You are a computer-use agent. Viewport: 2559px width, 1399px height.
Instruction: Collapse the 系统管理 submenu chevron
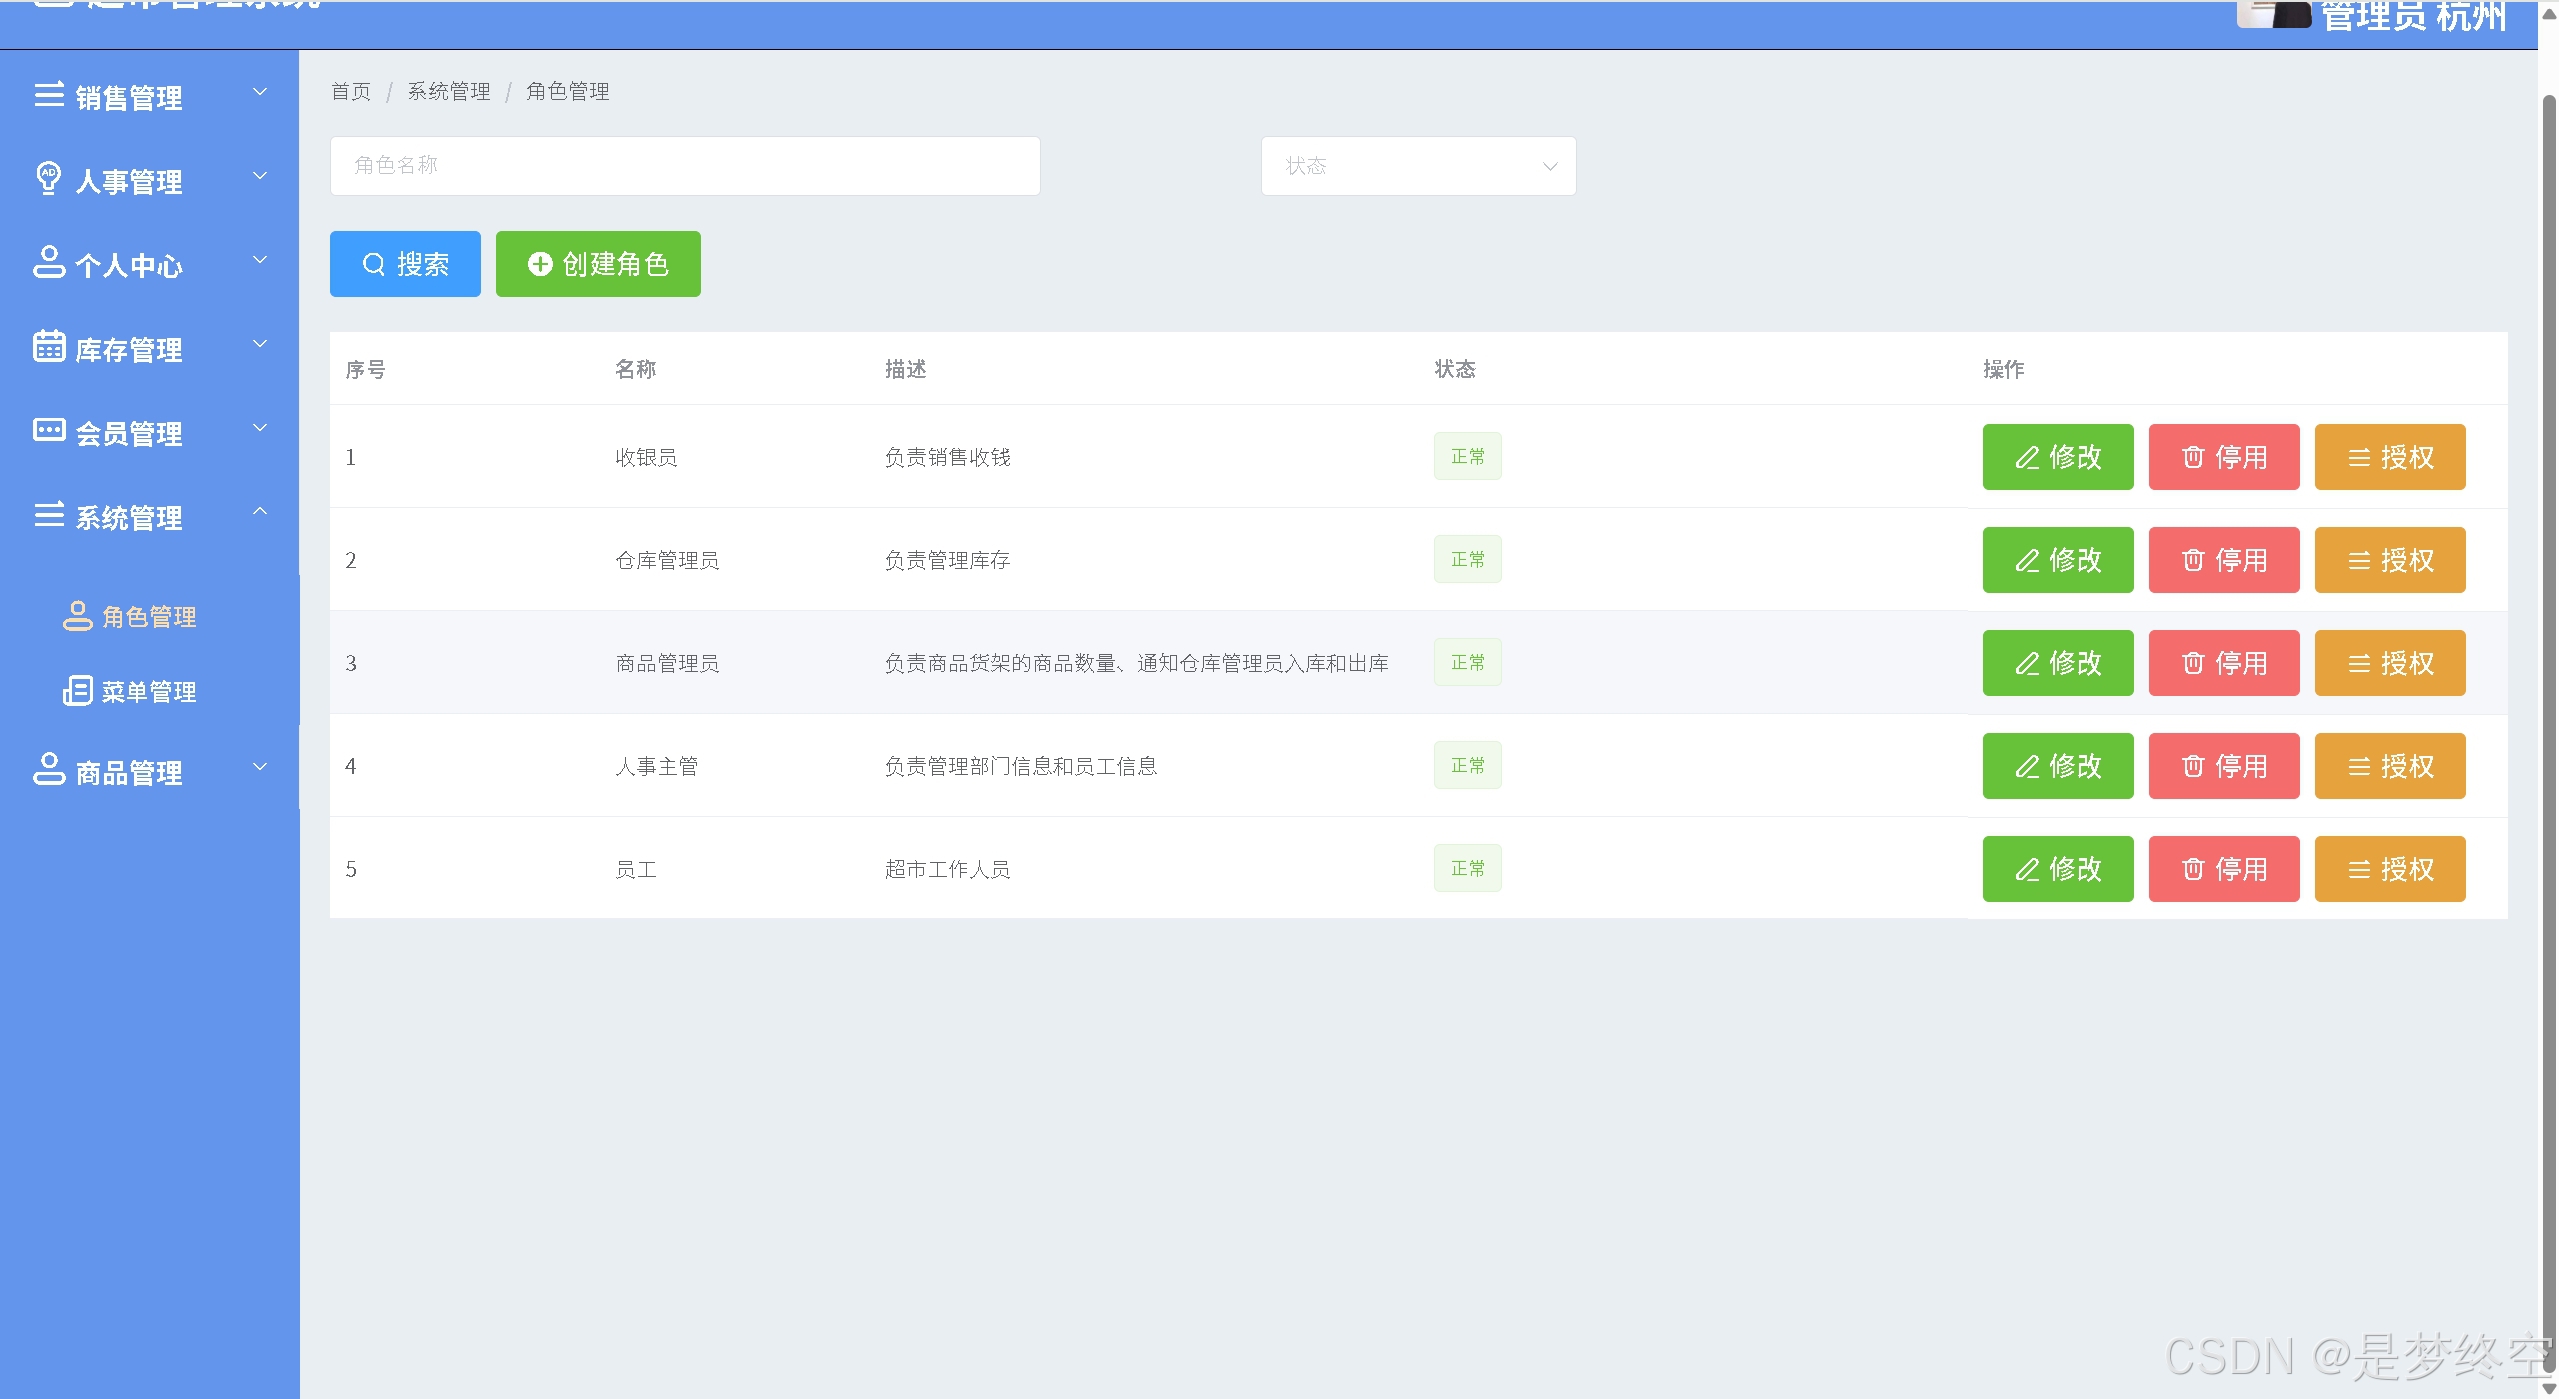pyautogui.click(x=260, y=512)
